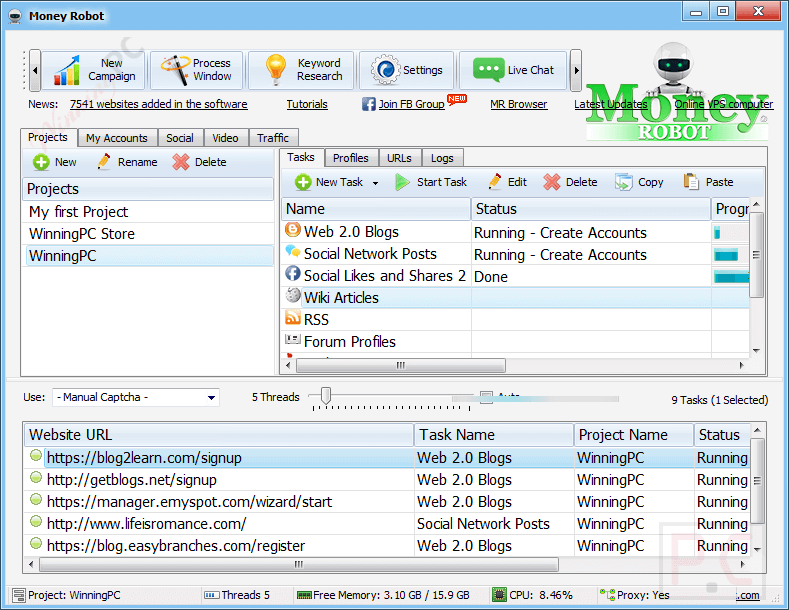This screenshot has height=610, width=789.
Task: Switch to the Social tab
Action: pyautogui.click(x=180, y=138)
